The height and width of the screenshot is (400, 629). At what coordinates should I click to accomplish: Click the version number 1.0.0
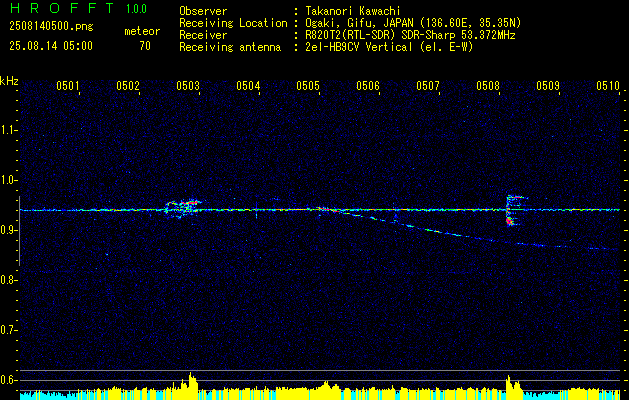136,9
